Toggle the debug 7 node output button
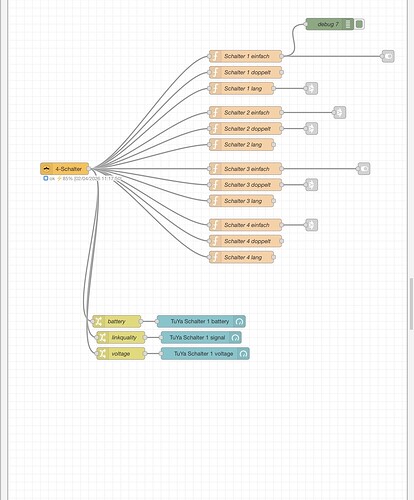The width and height of the screenshot is (414, 500). [x=359, y=24]
